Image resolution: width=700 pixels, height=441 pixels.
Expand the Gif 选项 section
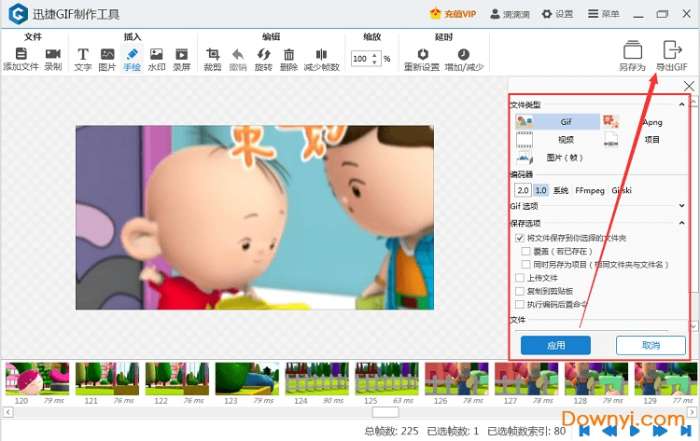tap(683, 205)
